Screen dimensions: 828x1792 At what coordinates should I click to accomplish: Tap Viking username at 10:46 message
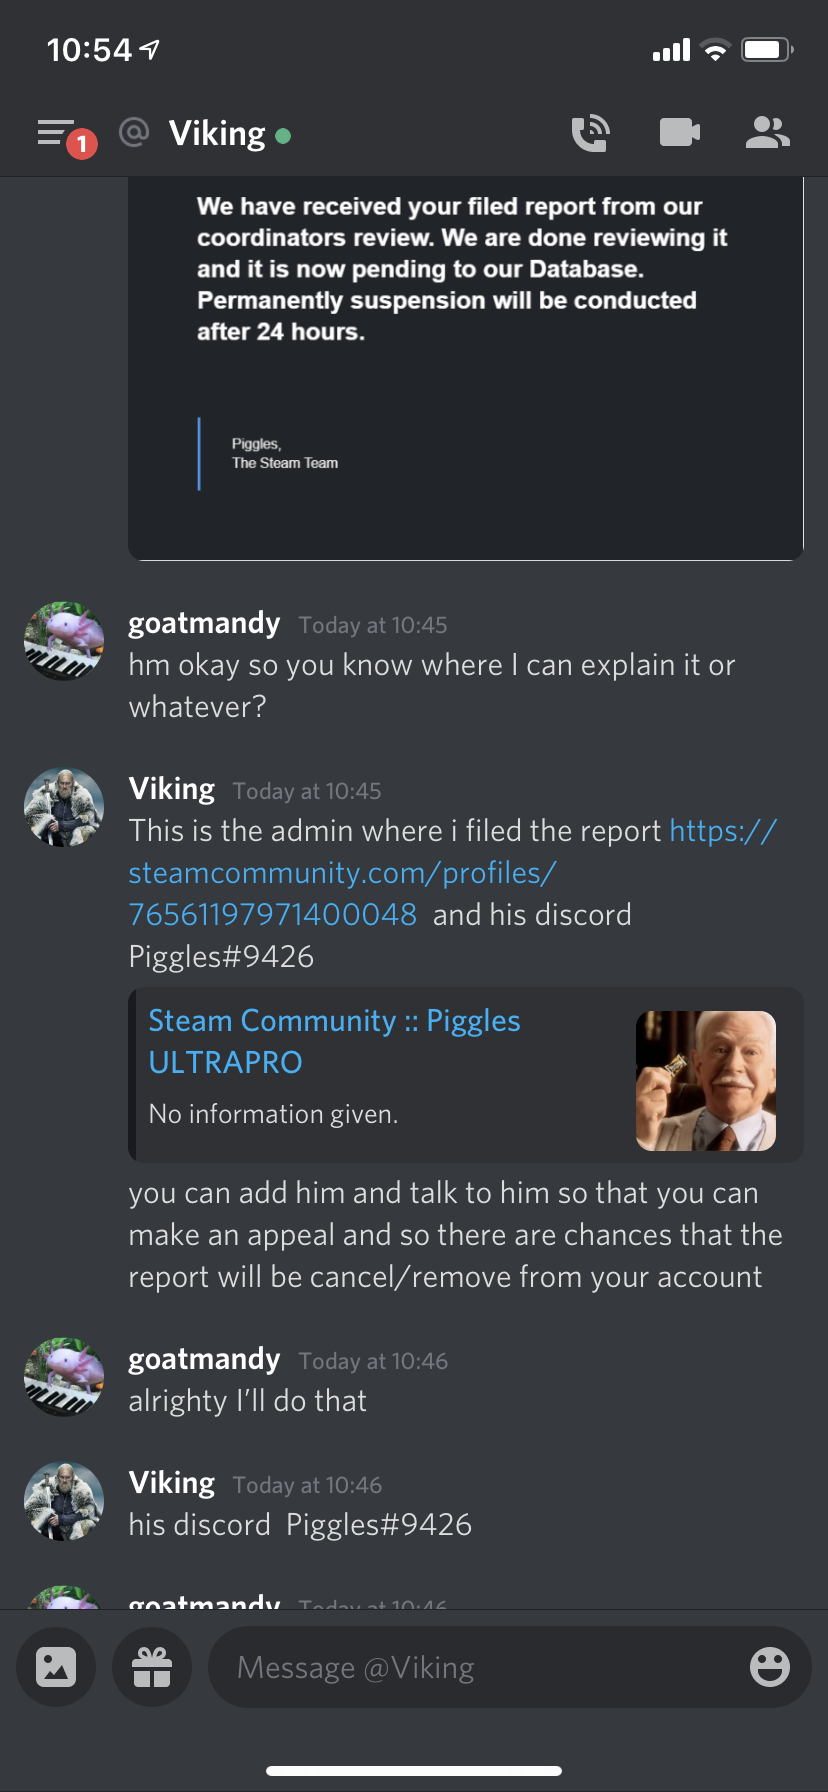(172, 1483)
